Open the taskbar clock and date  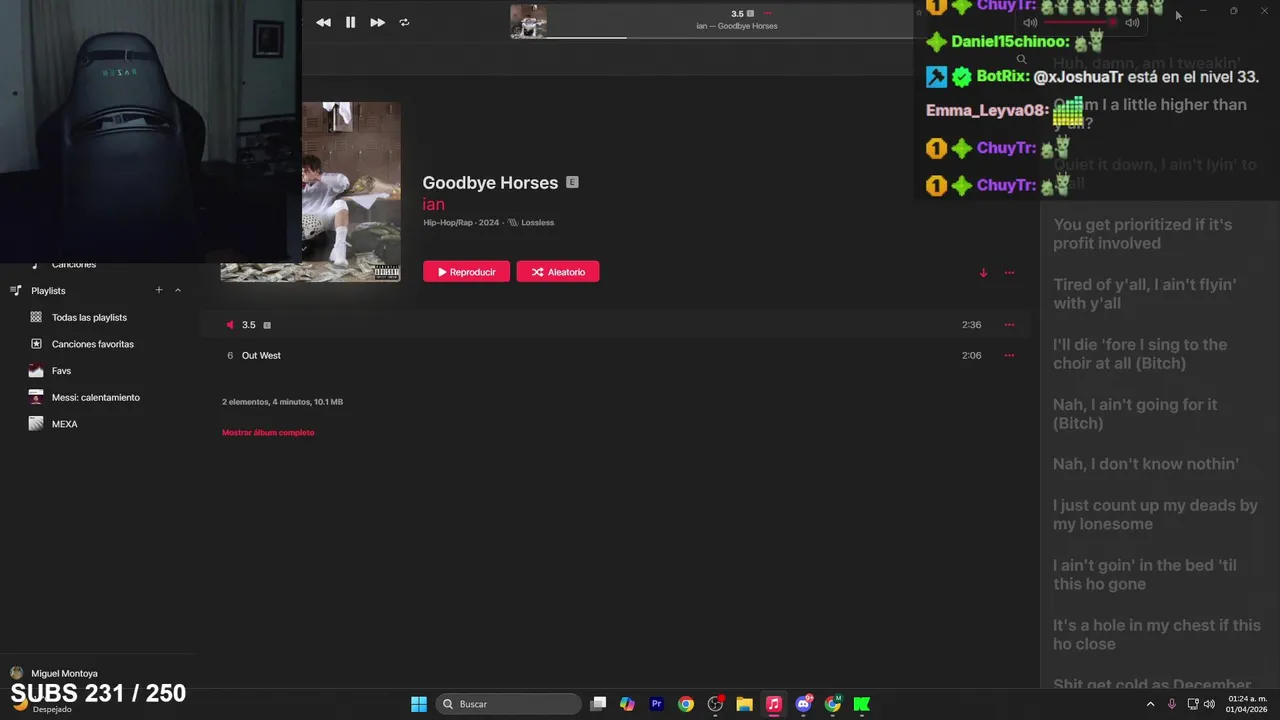[1247, 704]
